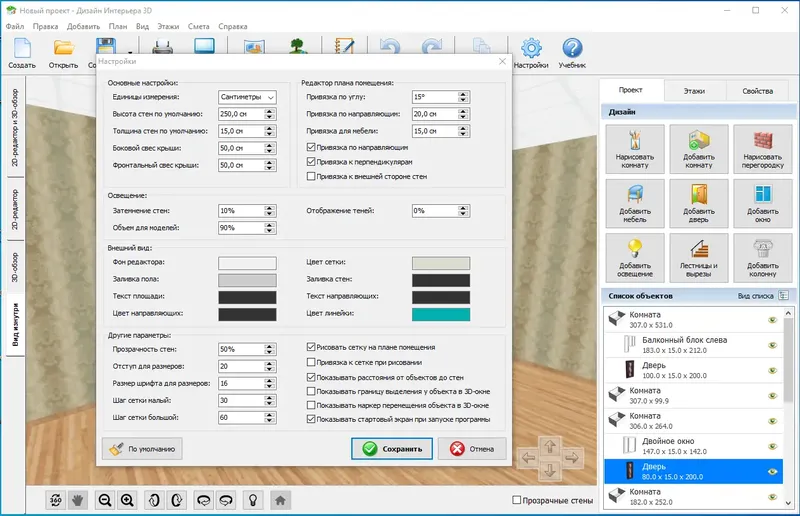Pick the teal Цвет линейки swatch

[441, 314]
